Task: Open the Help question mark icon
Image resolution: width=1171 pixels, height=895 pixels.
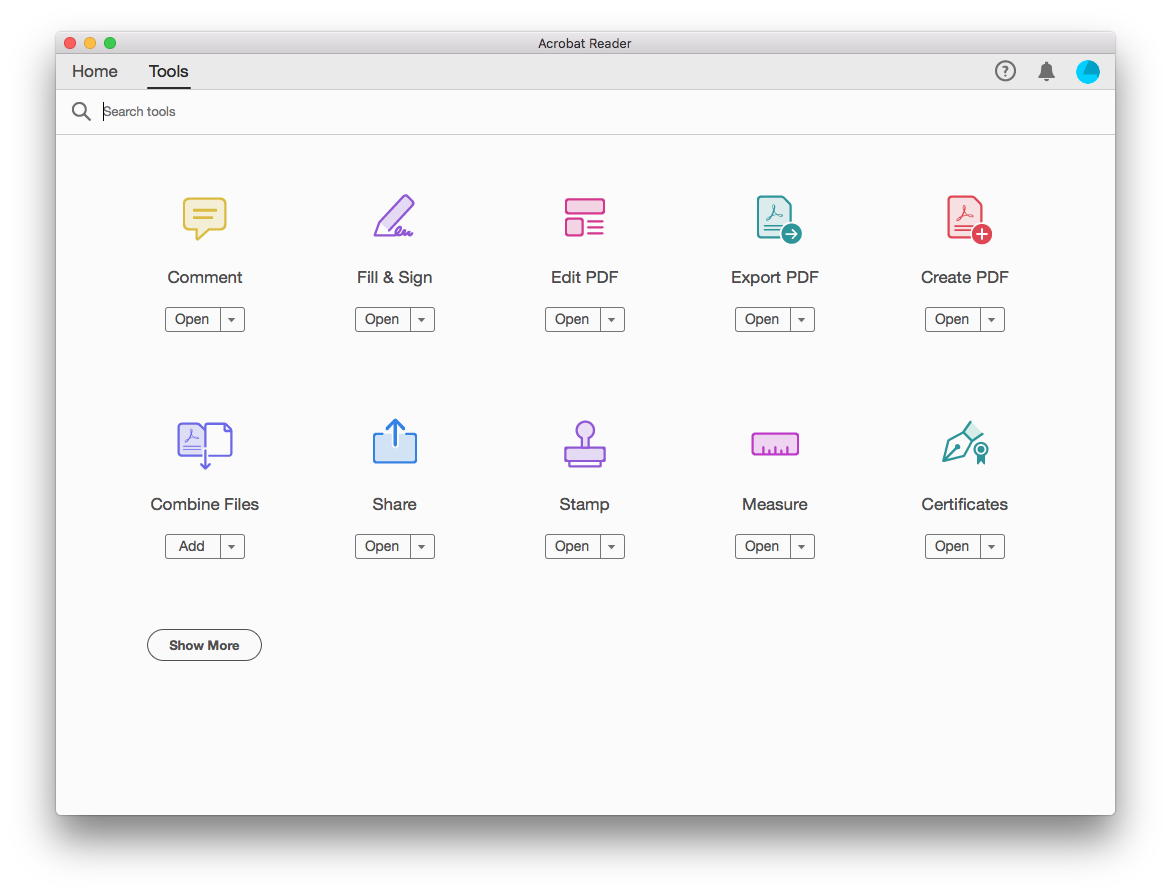Action: click(1005, 71)
